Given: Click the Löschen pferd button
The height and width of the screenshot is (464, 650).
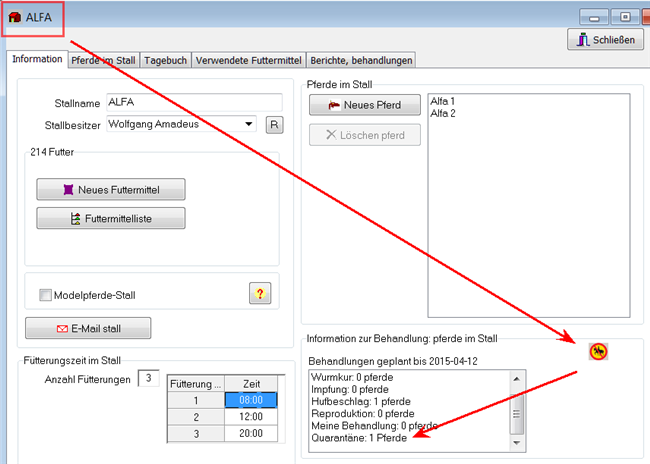Looking at the screenshot, I should click(365, 135).
